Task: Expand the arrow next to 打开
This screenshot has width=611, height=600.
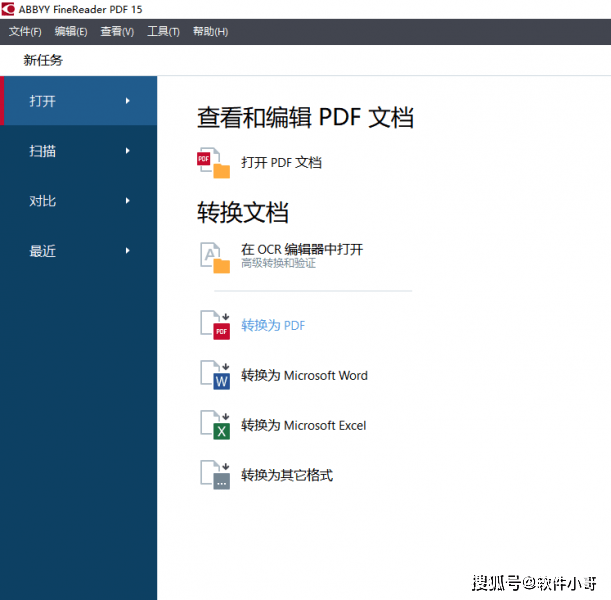Action: [x=127, y=101]
